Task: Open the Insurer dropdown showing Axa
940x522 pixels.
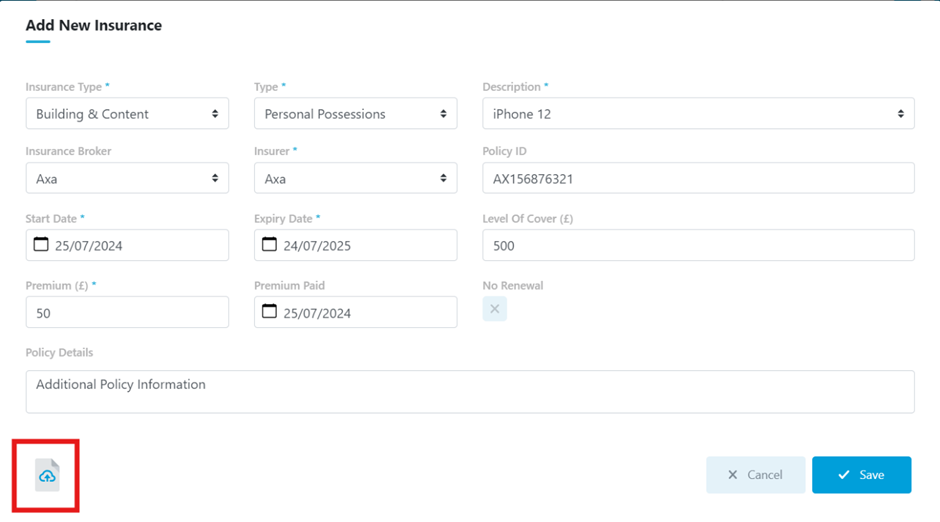Action: coord(355,178)
